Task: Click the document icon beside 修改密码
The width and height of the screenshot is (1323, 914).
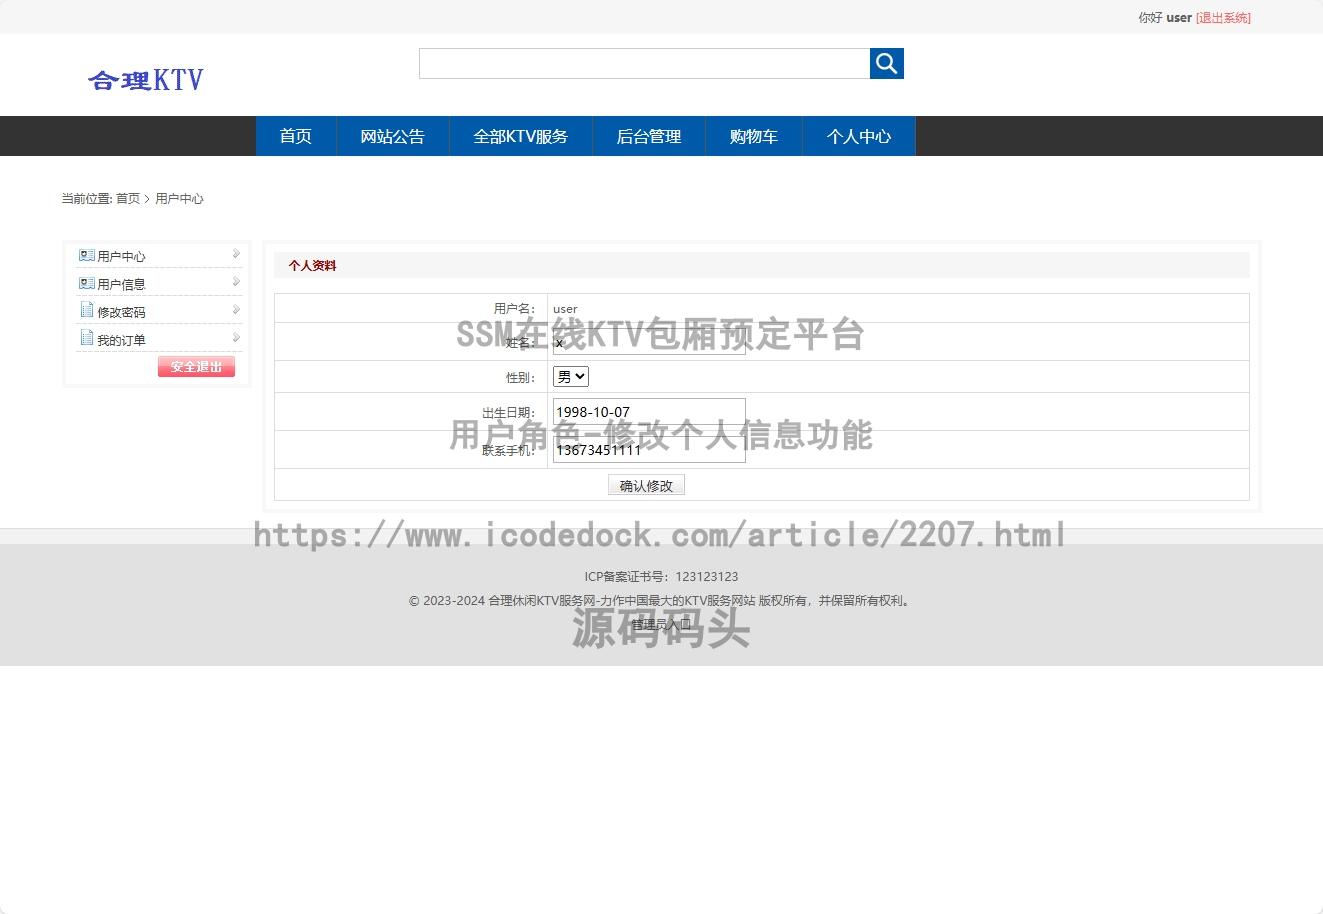Action: coord(86,311)
